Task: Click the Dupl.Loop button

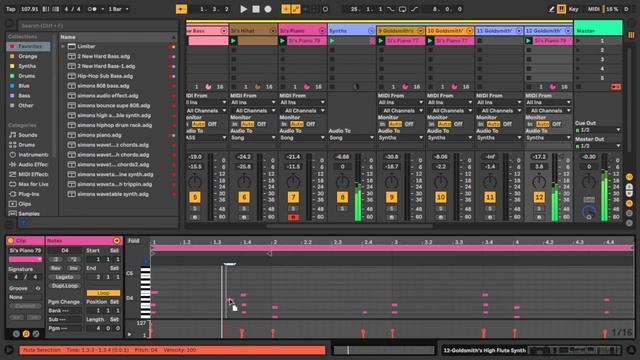Action: coord(64,286)
